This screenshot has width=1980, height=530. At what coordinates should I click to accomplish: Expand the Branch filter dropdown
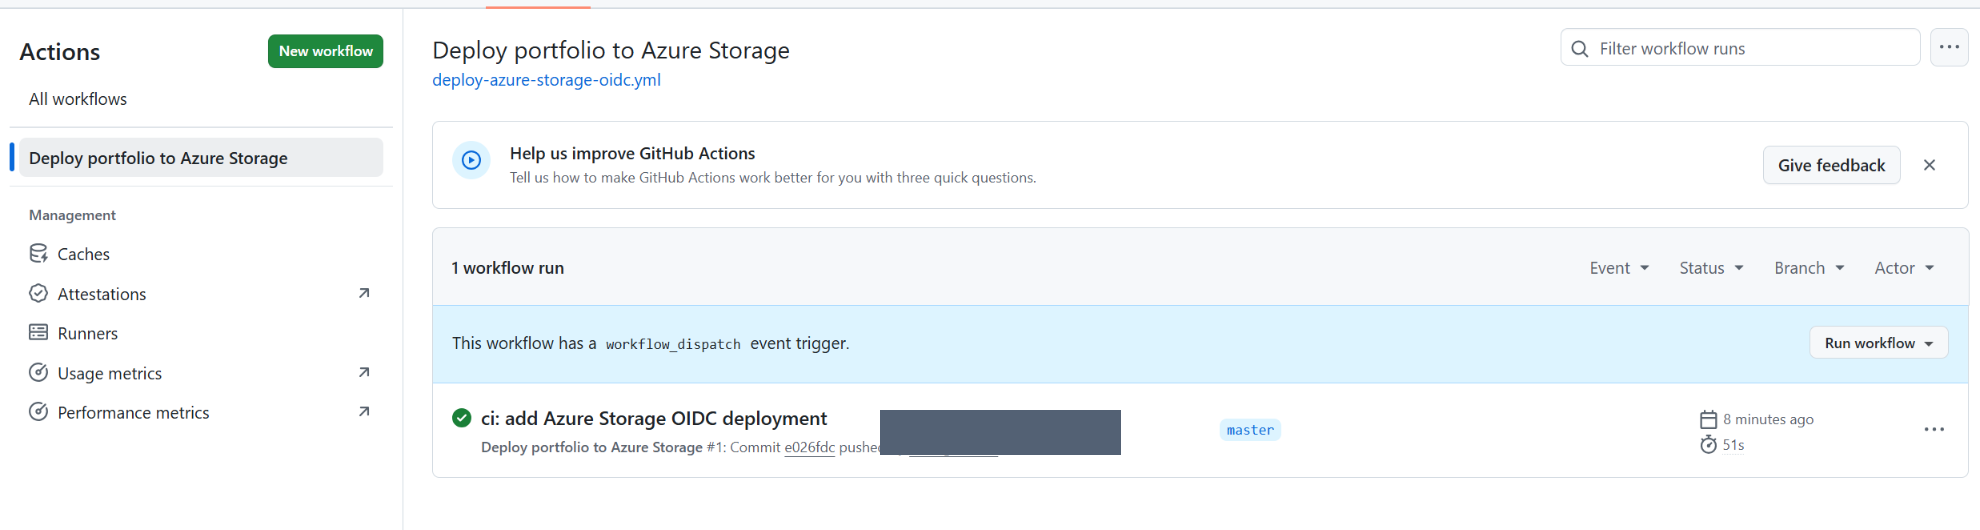tap(1809, 268)
